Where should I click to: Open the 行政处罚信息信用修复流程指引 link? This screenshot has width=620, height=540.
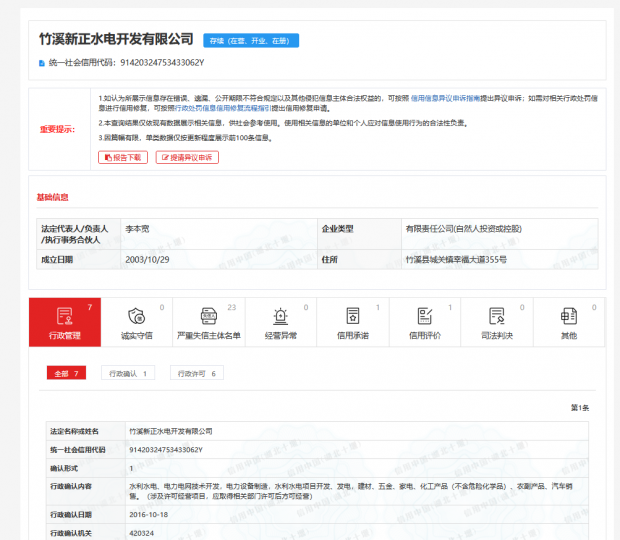[x=223, y=108]
